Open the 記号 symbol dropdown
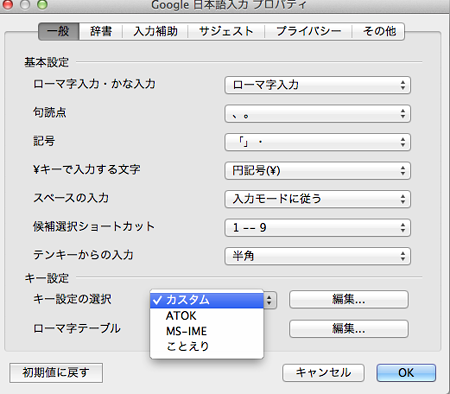450x394 pixels. tap(317, 142)
